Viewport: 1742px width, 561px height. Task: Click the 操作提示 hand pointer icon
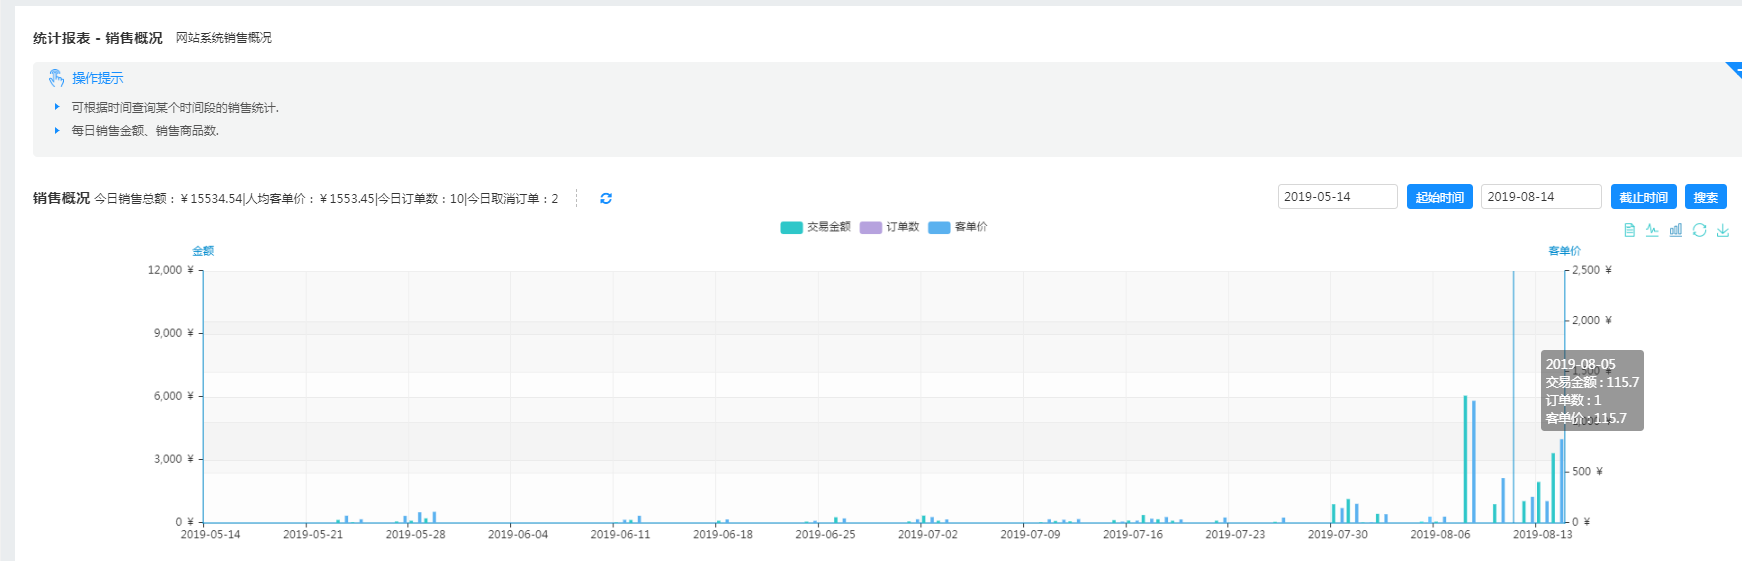click(56, 78)
